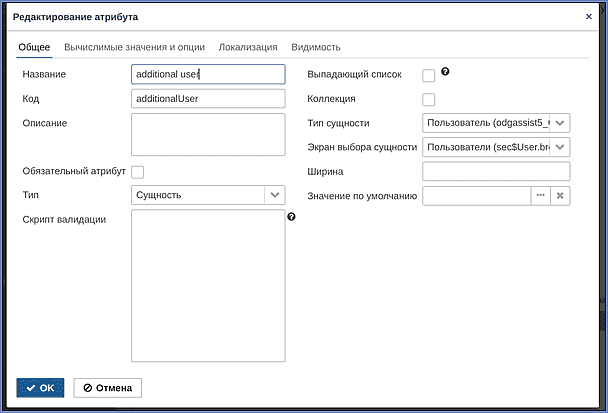The width and height of the screenshot is (608, 413).
Task: Open Вычислимые значения и опции tab
Action: 134,47
